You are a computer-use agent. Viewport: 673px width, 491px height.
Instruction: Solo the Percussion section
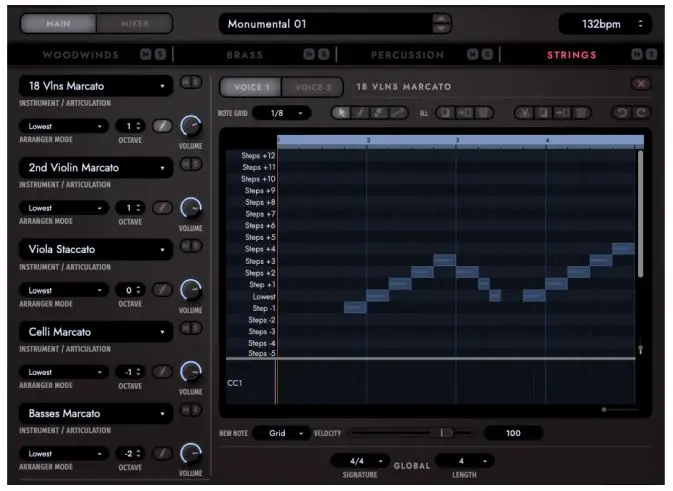tap(487, 55)
